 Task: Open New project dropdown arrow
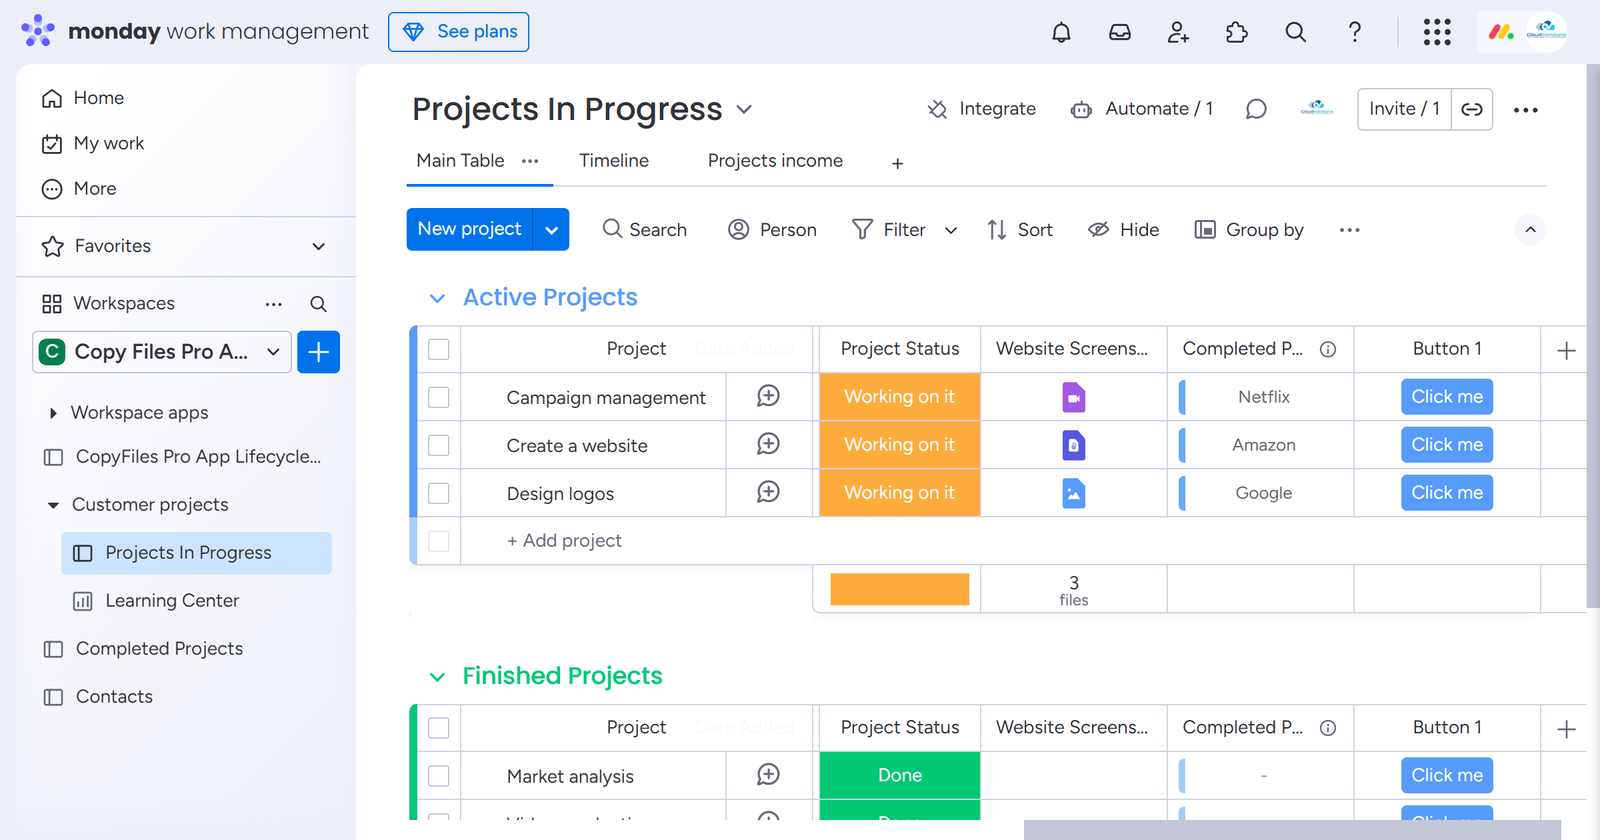(x=552, y=229)
